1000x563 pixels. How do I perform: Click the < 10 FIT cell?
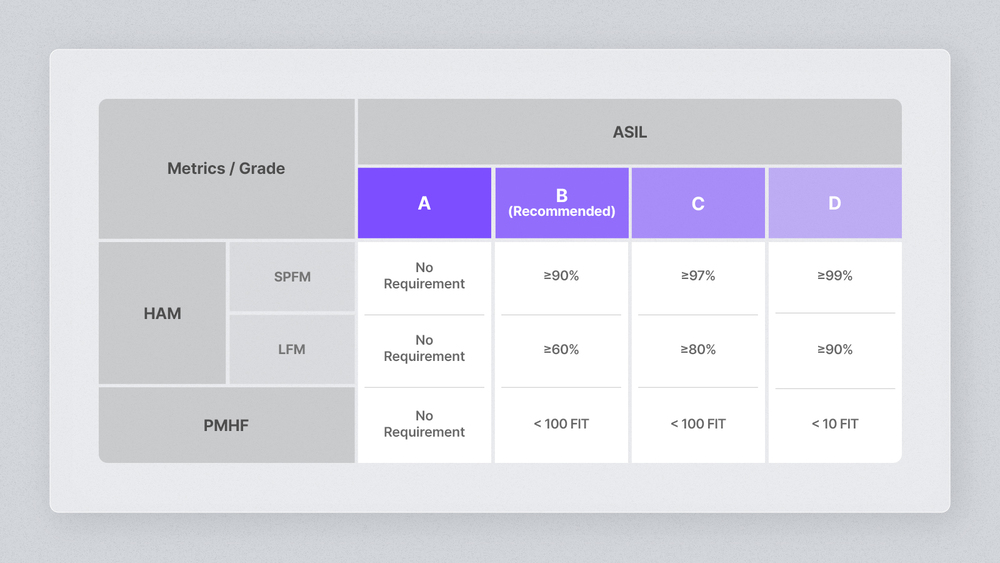(834, 424)
